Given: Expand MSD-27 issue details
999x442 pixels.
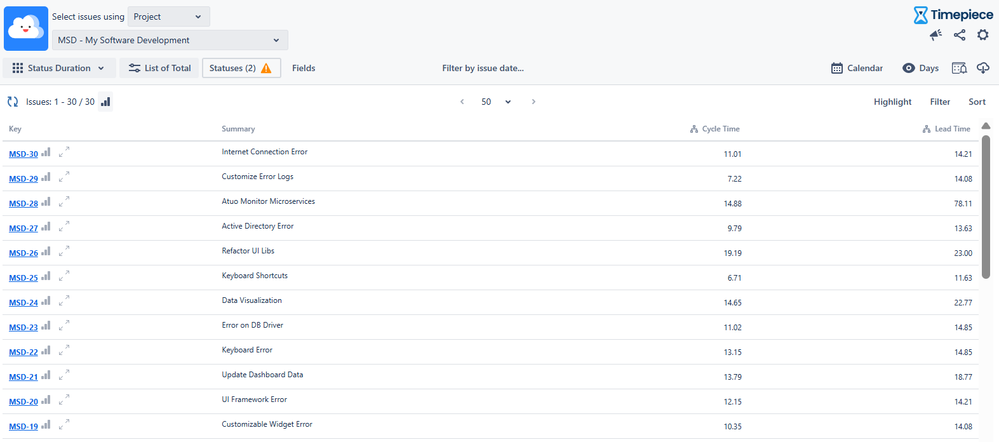Looking at the screenshot, I should [x=64, y=227].
